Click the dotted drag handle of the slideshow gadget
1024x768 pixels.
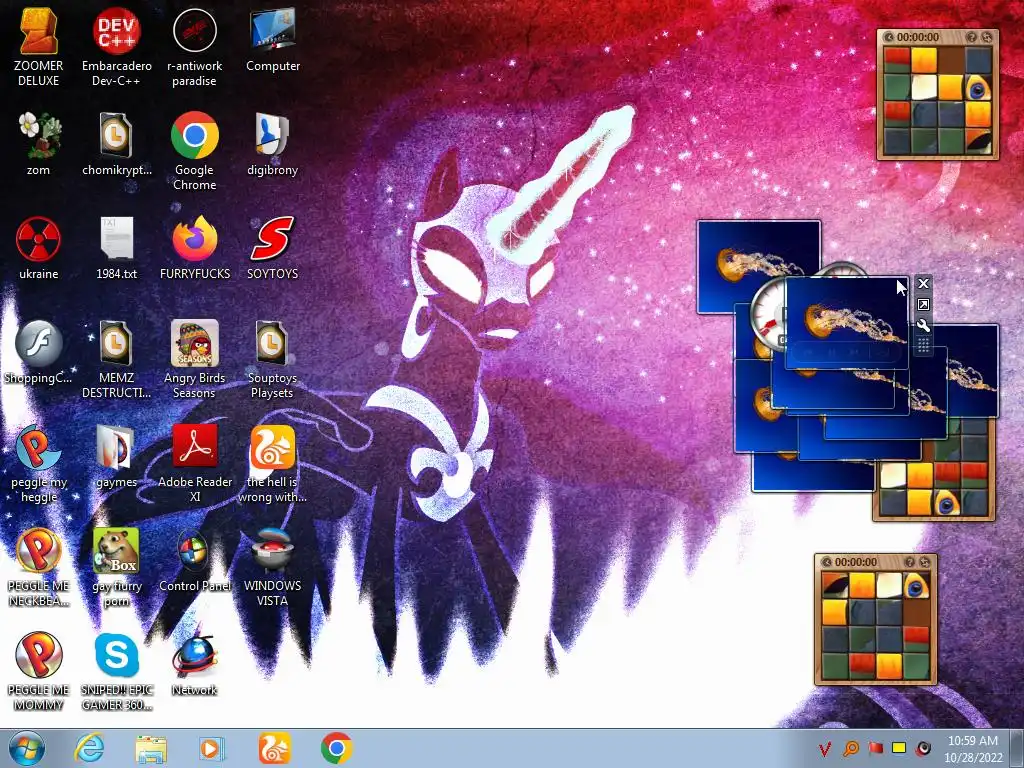pos(923,345)
